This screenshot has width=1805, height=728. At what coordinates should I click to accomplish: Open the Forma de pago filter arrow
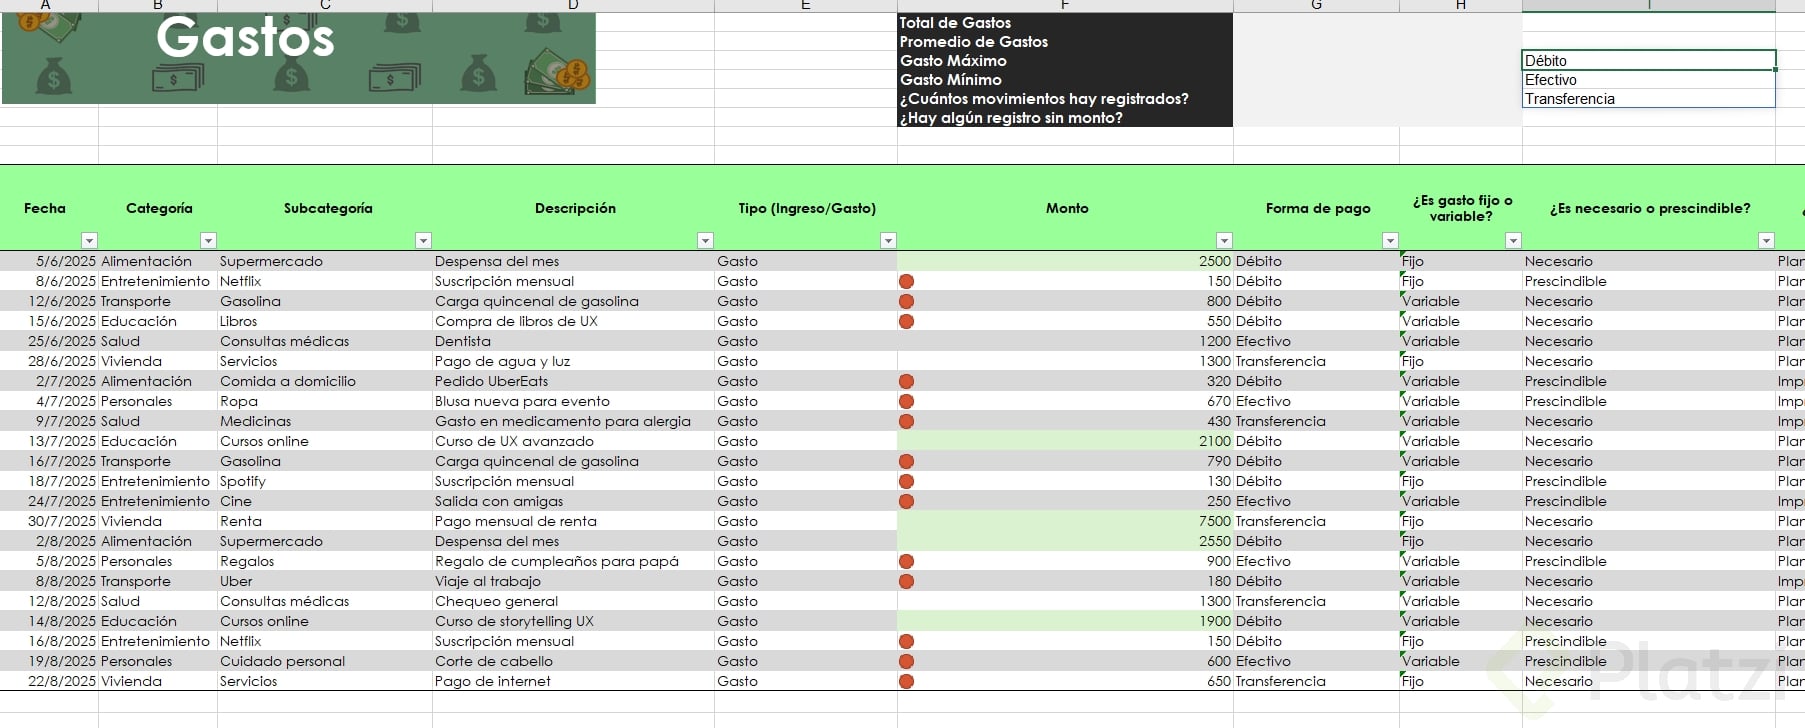click(1390, 240)
